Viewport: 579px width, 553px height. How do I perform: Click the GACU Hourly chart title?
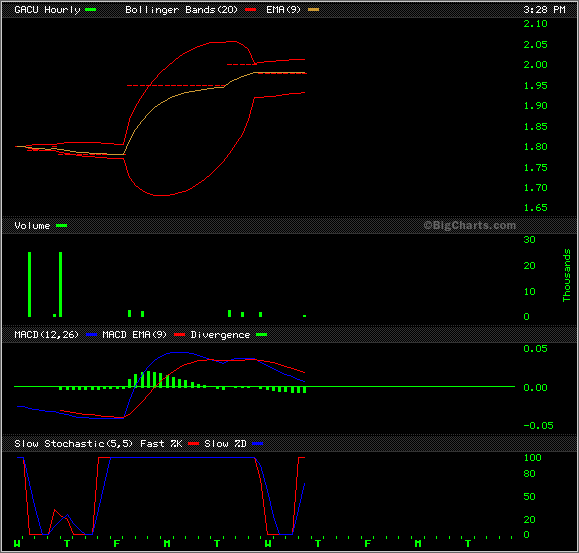point(47,10)
